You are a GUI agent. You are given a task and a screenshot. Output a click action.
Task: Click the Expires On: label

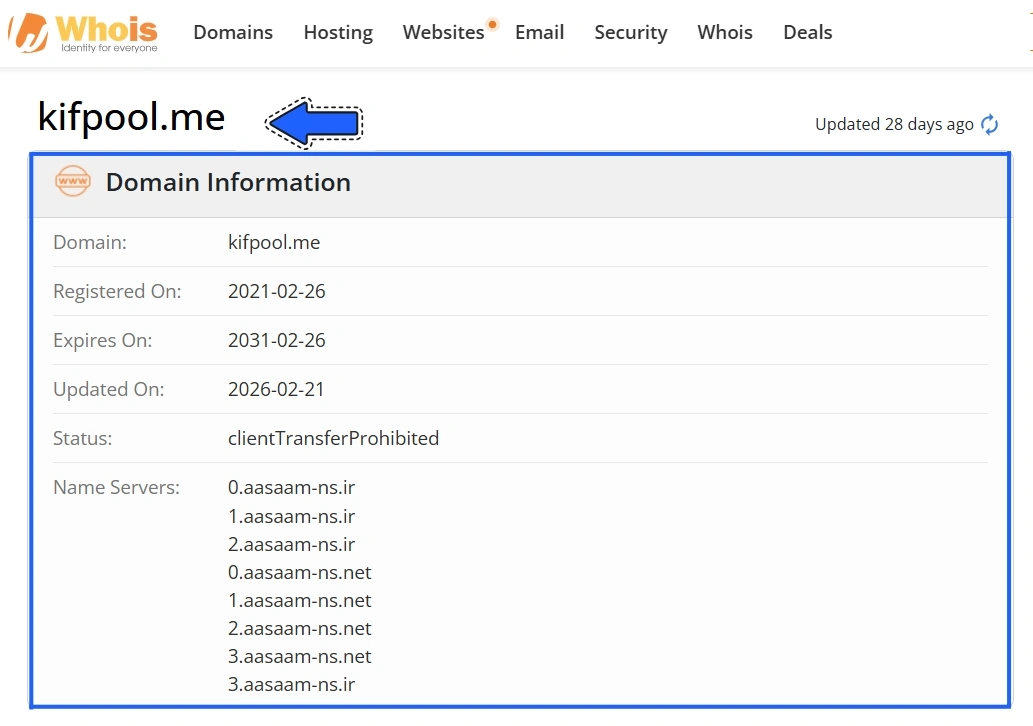(102, 341)
